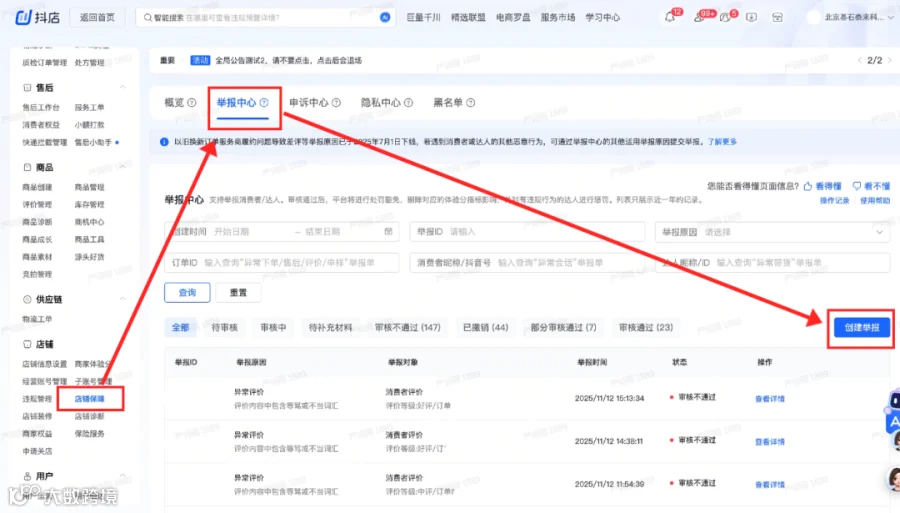Click the thumbs-up 看得懂 icon
Viewport: 900px width, 513px height.
808,186
